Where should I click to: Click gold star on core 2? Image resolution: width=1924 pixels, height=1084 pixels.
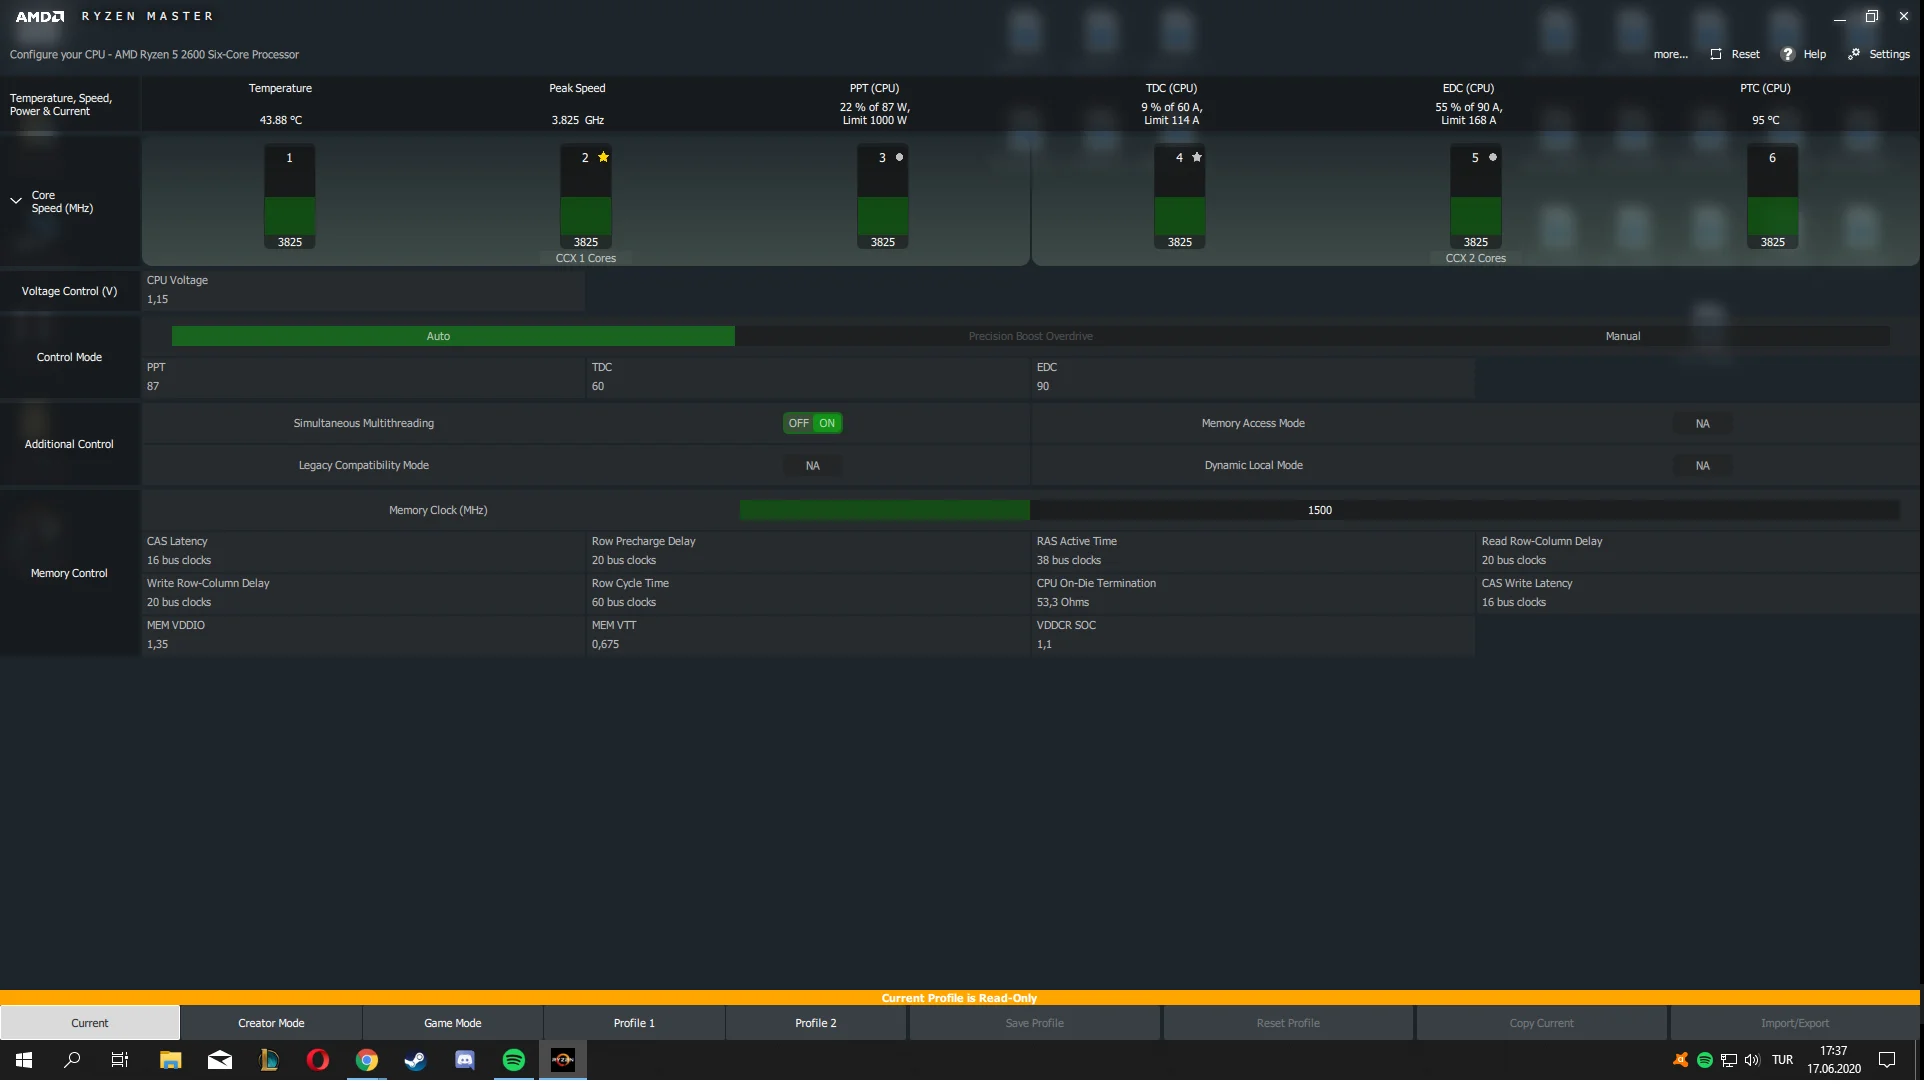point(603,158)
